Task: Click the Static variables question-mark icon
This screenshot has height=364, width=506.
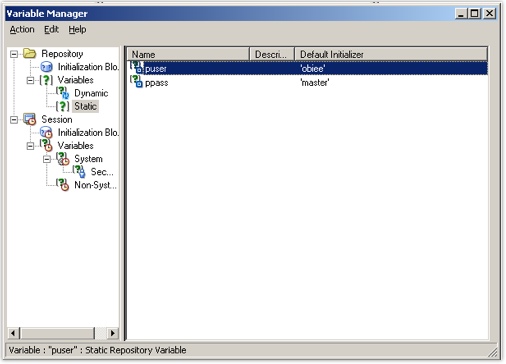Action: pos(62,106)
